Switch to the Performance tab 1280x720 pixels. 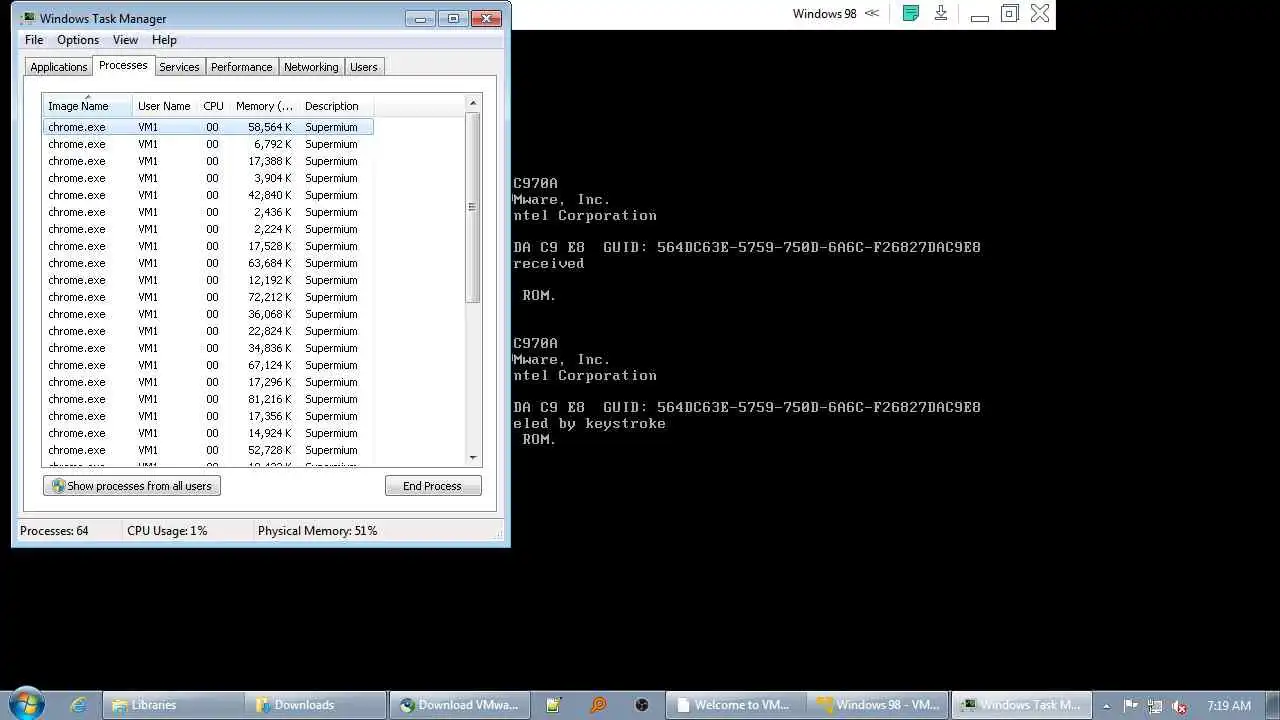tap(241, 67)
